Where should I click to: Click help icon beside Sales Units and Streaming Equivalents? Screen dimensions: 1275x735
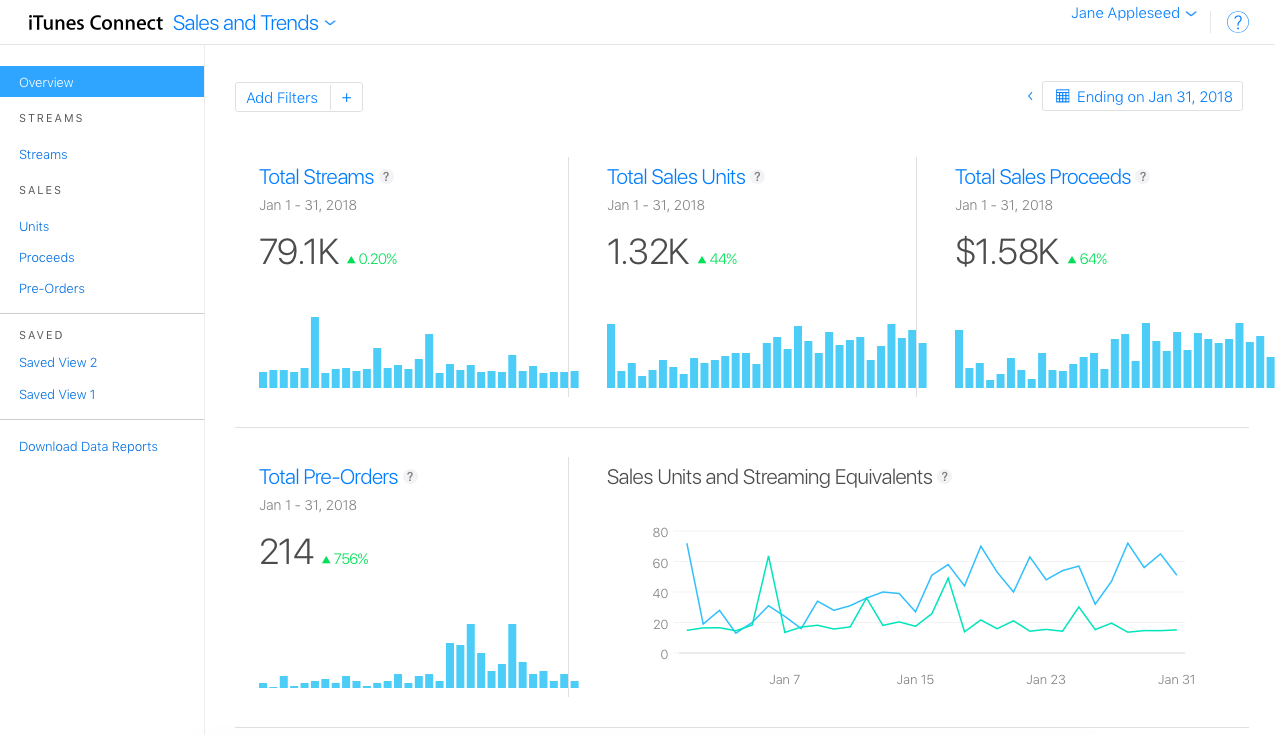[945, 477]
